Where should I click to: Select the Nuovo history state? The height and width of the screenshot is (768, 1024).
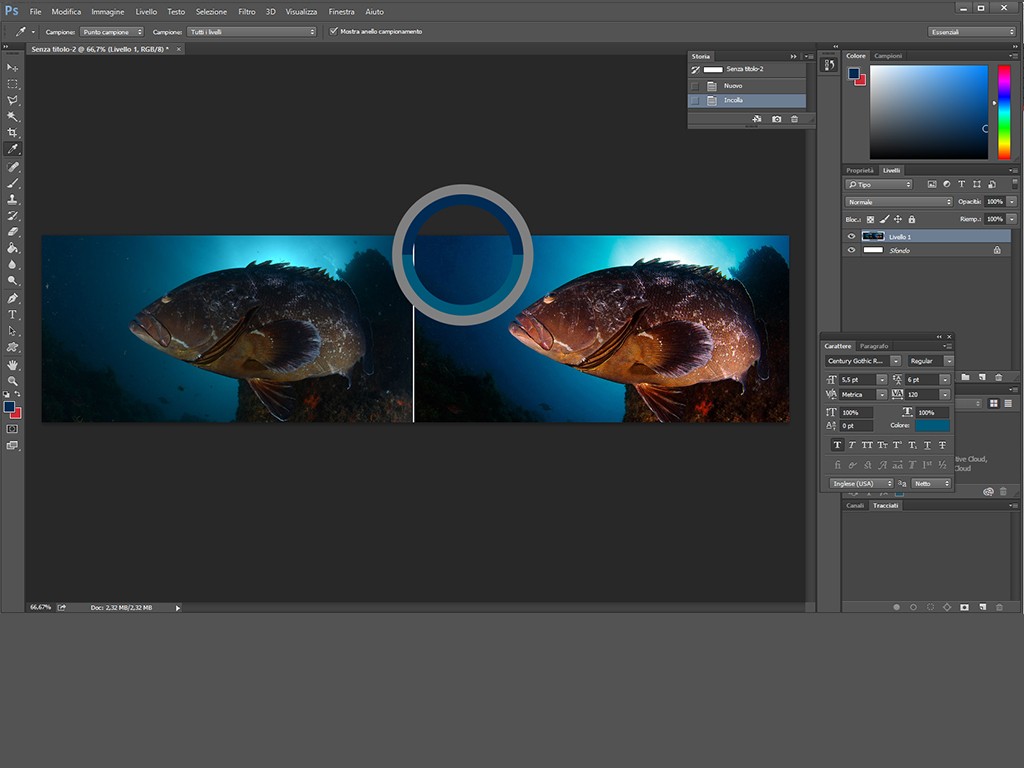[x=733, y=86]
